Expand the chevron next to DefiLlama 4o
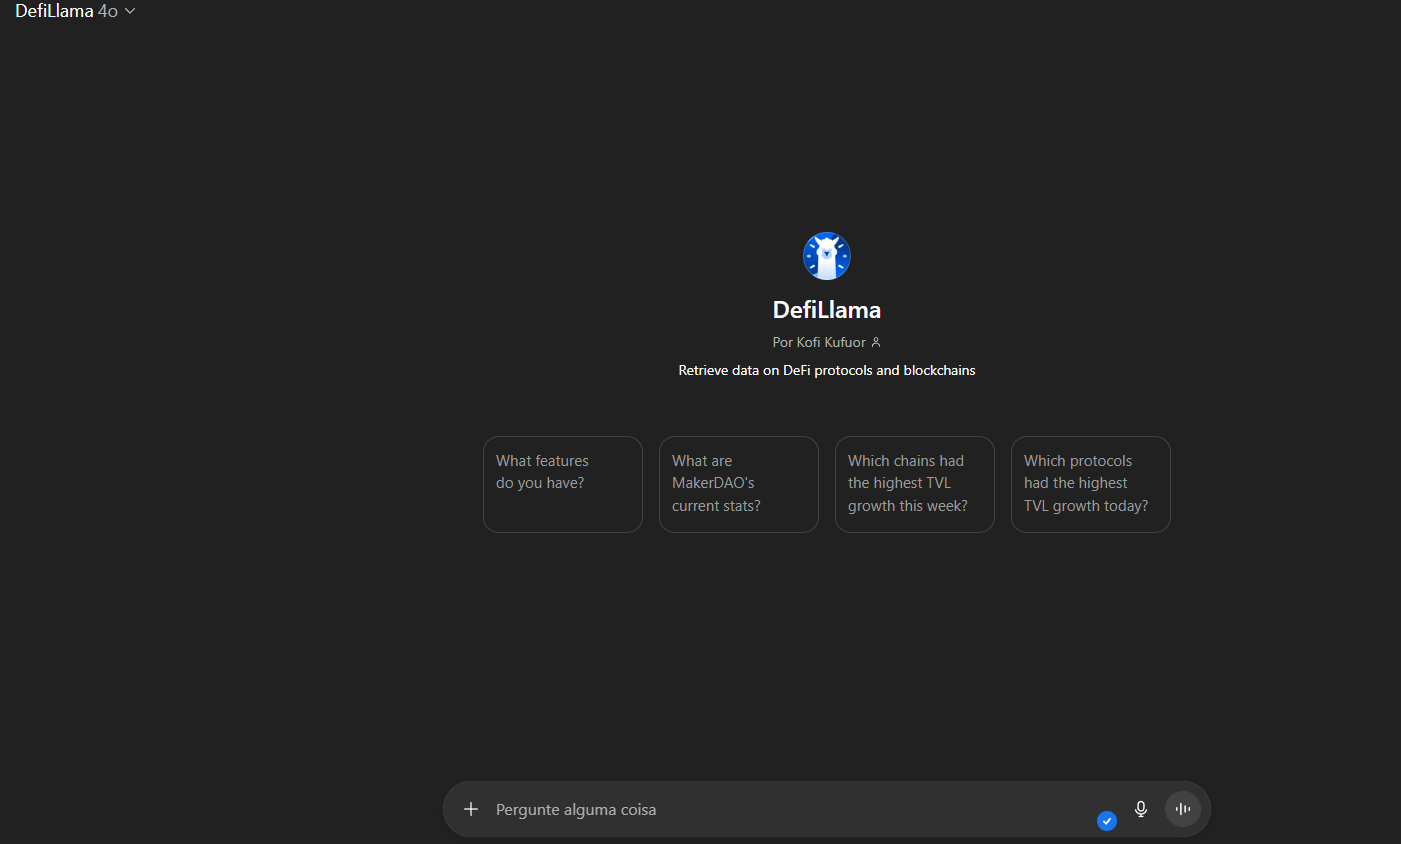1401x844 pixels. (130, 11)
